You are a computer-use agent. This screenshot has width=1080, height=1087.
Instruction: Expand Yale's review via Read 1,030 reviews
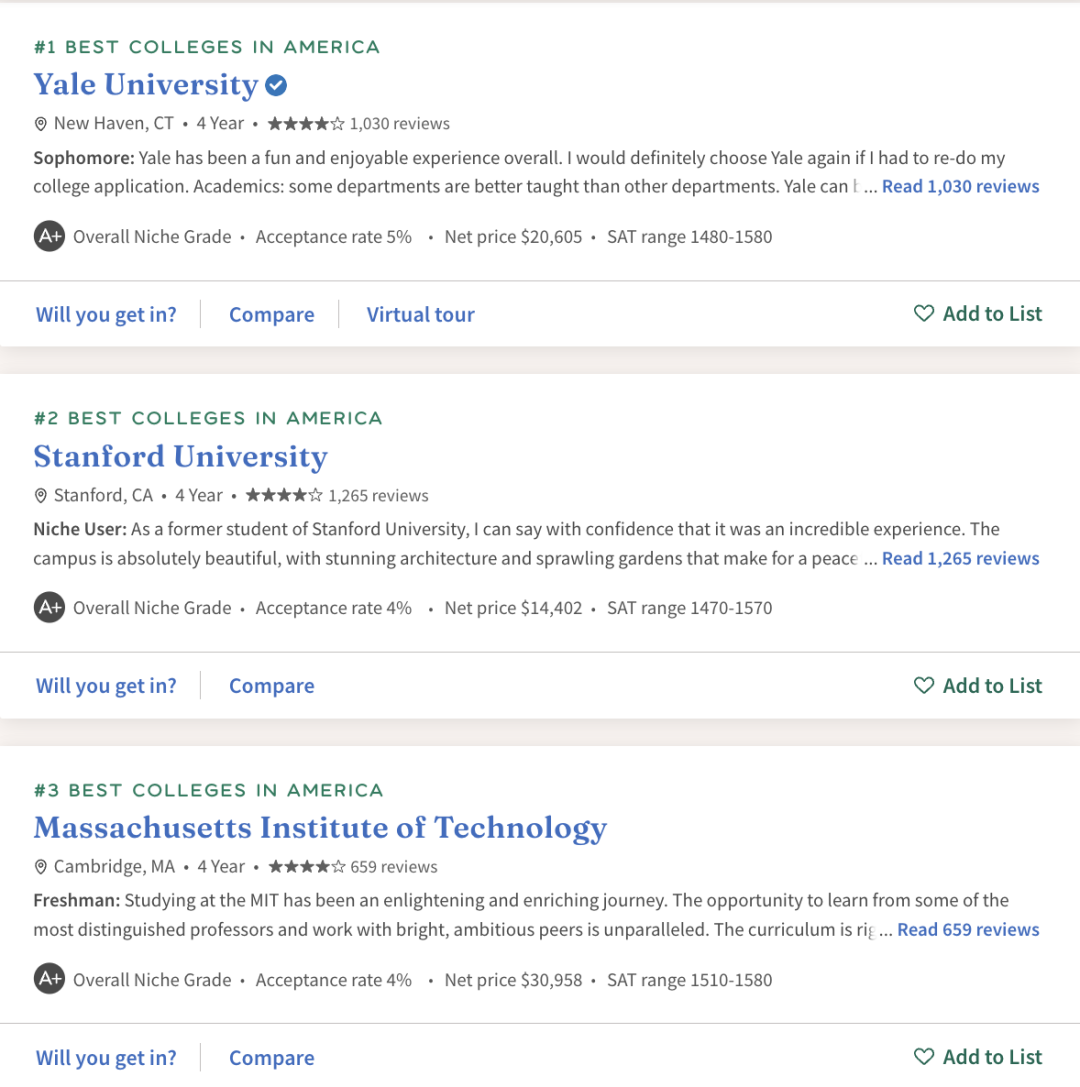point(960,187)
